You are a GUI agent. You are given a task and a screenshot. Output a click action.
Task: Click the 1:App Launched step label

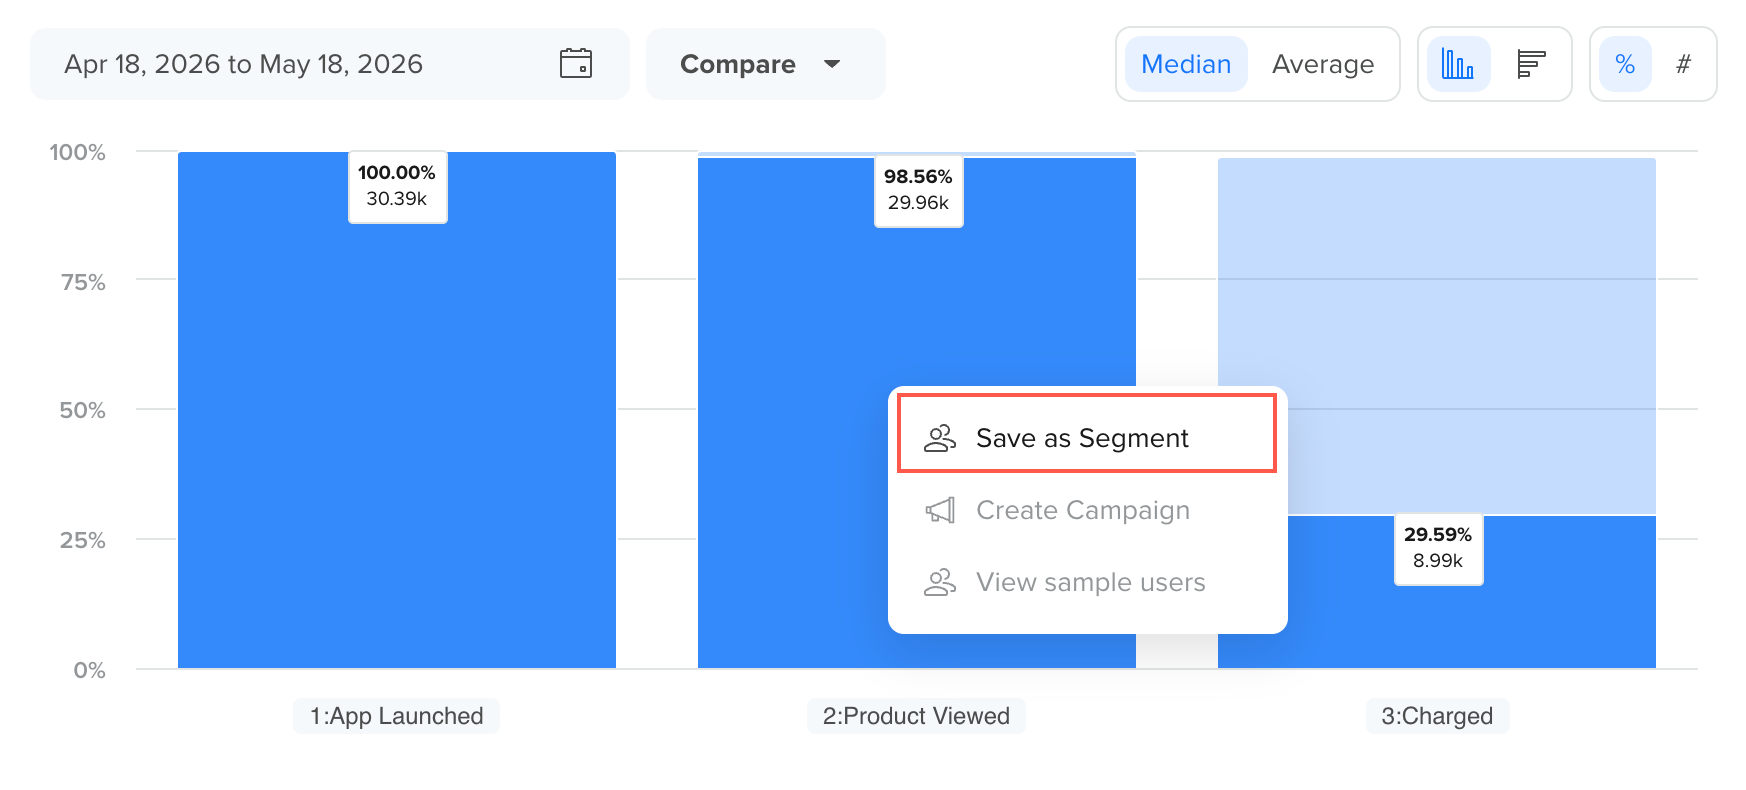(396, 716)
